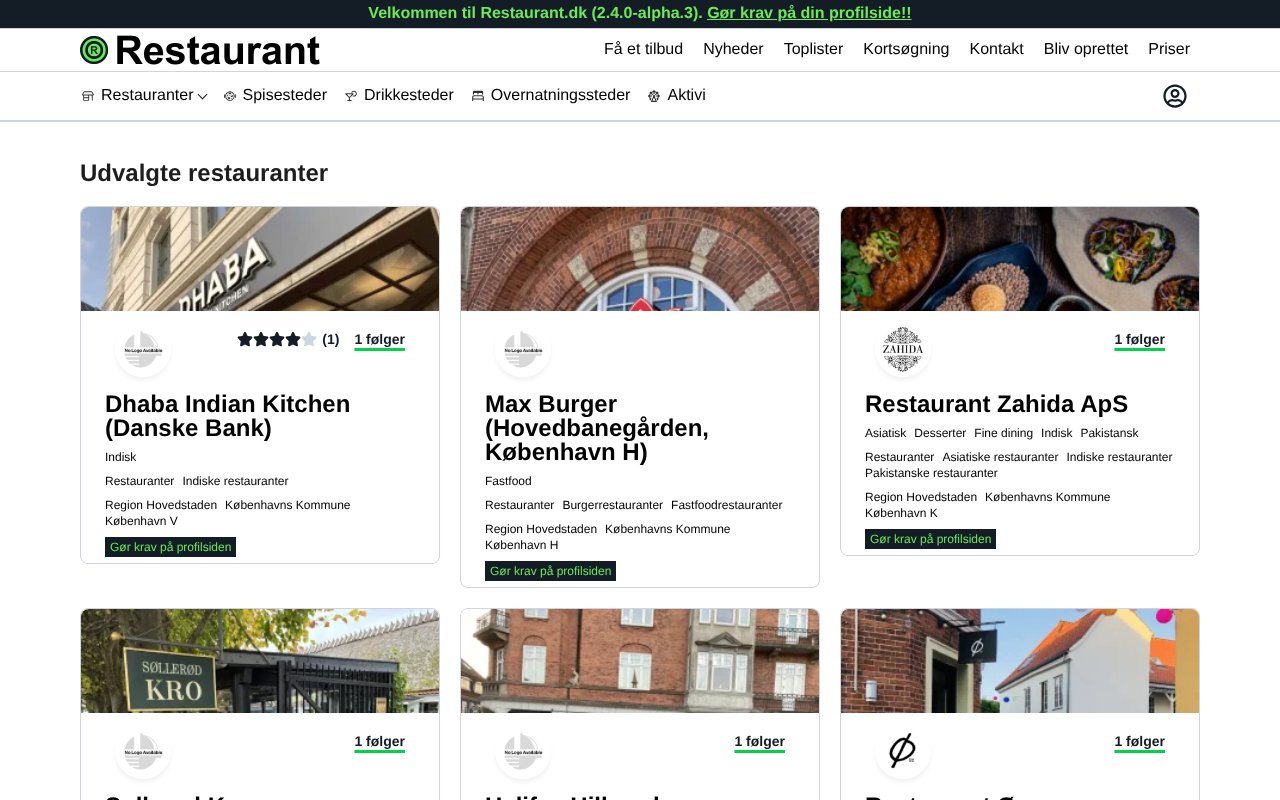Click 'København K' location tag

pos(901,513)
